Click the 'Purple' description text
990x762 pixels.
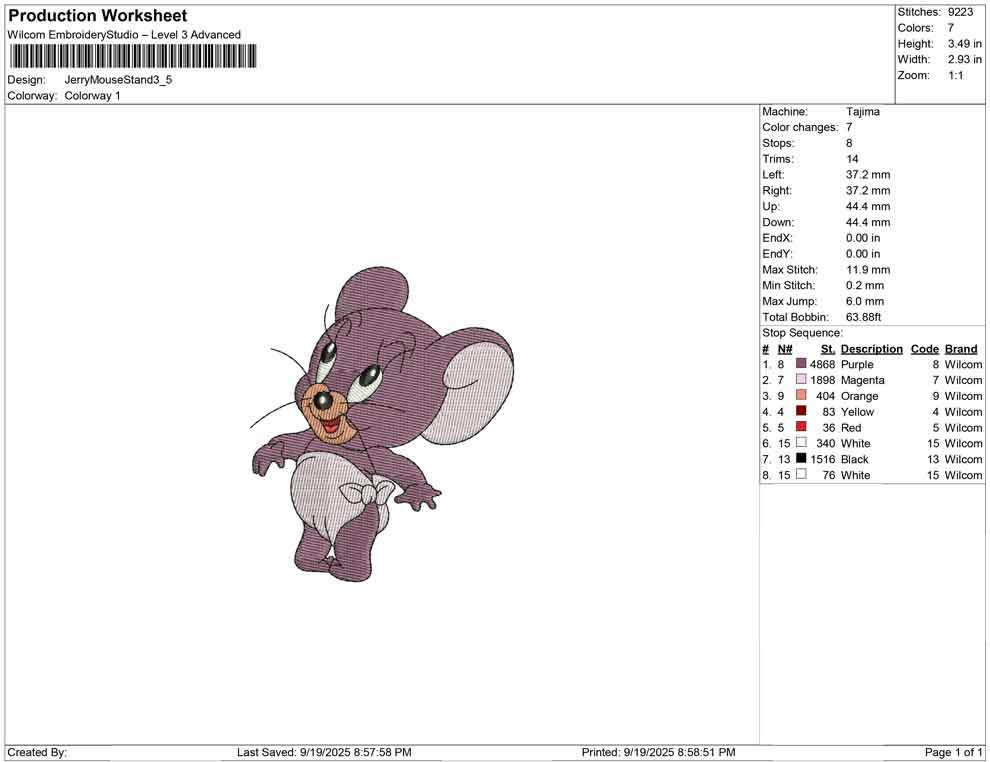point(857,364)
